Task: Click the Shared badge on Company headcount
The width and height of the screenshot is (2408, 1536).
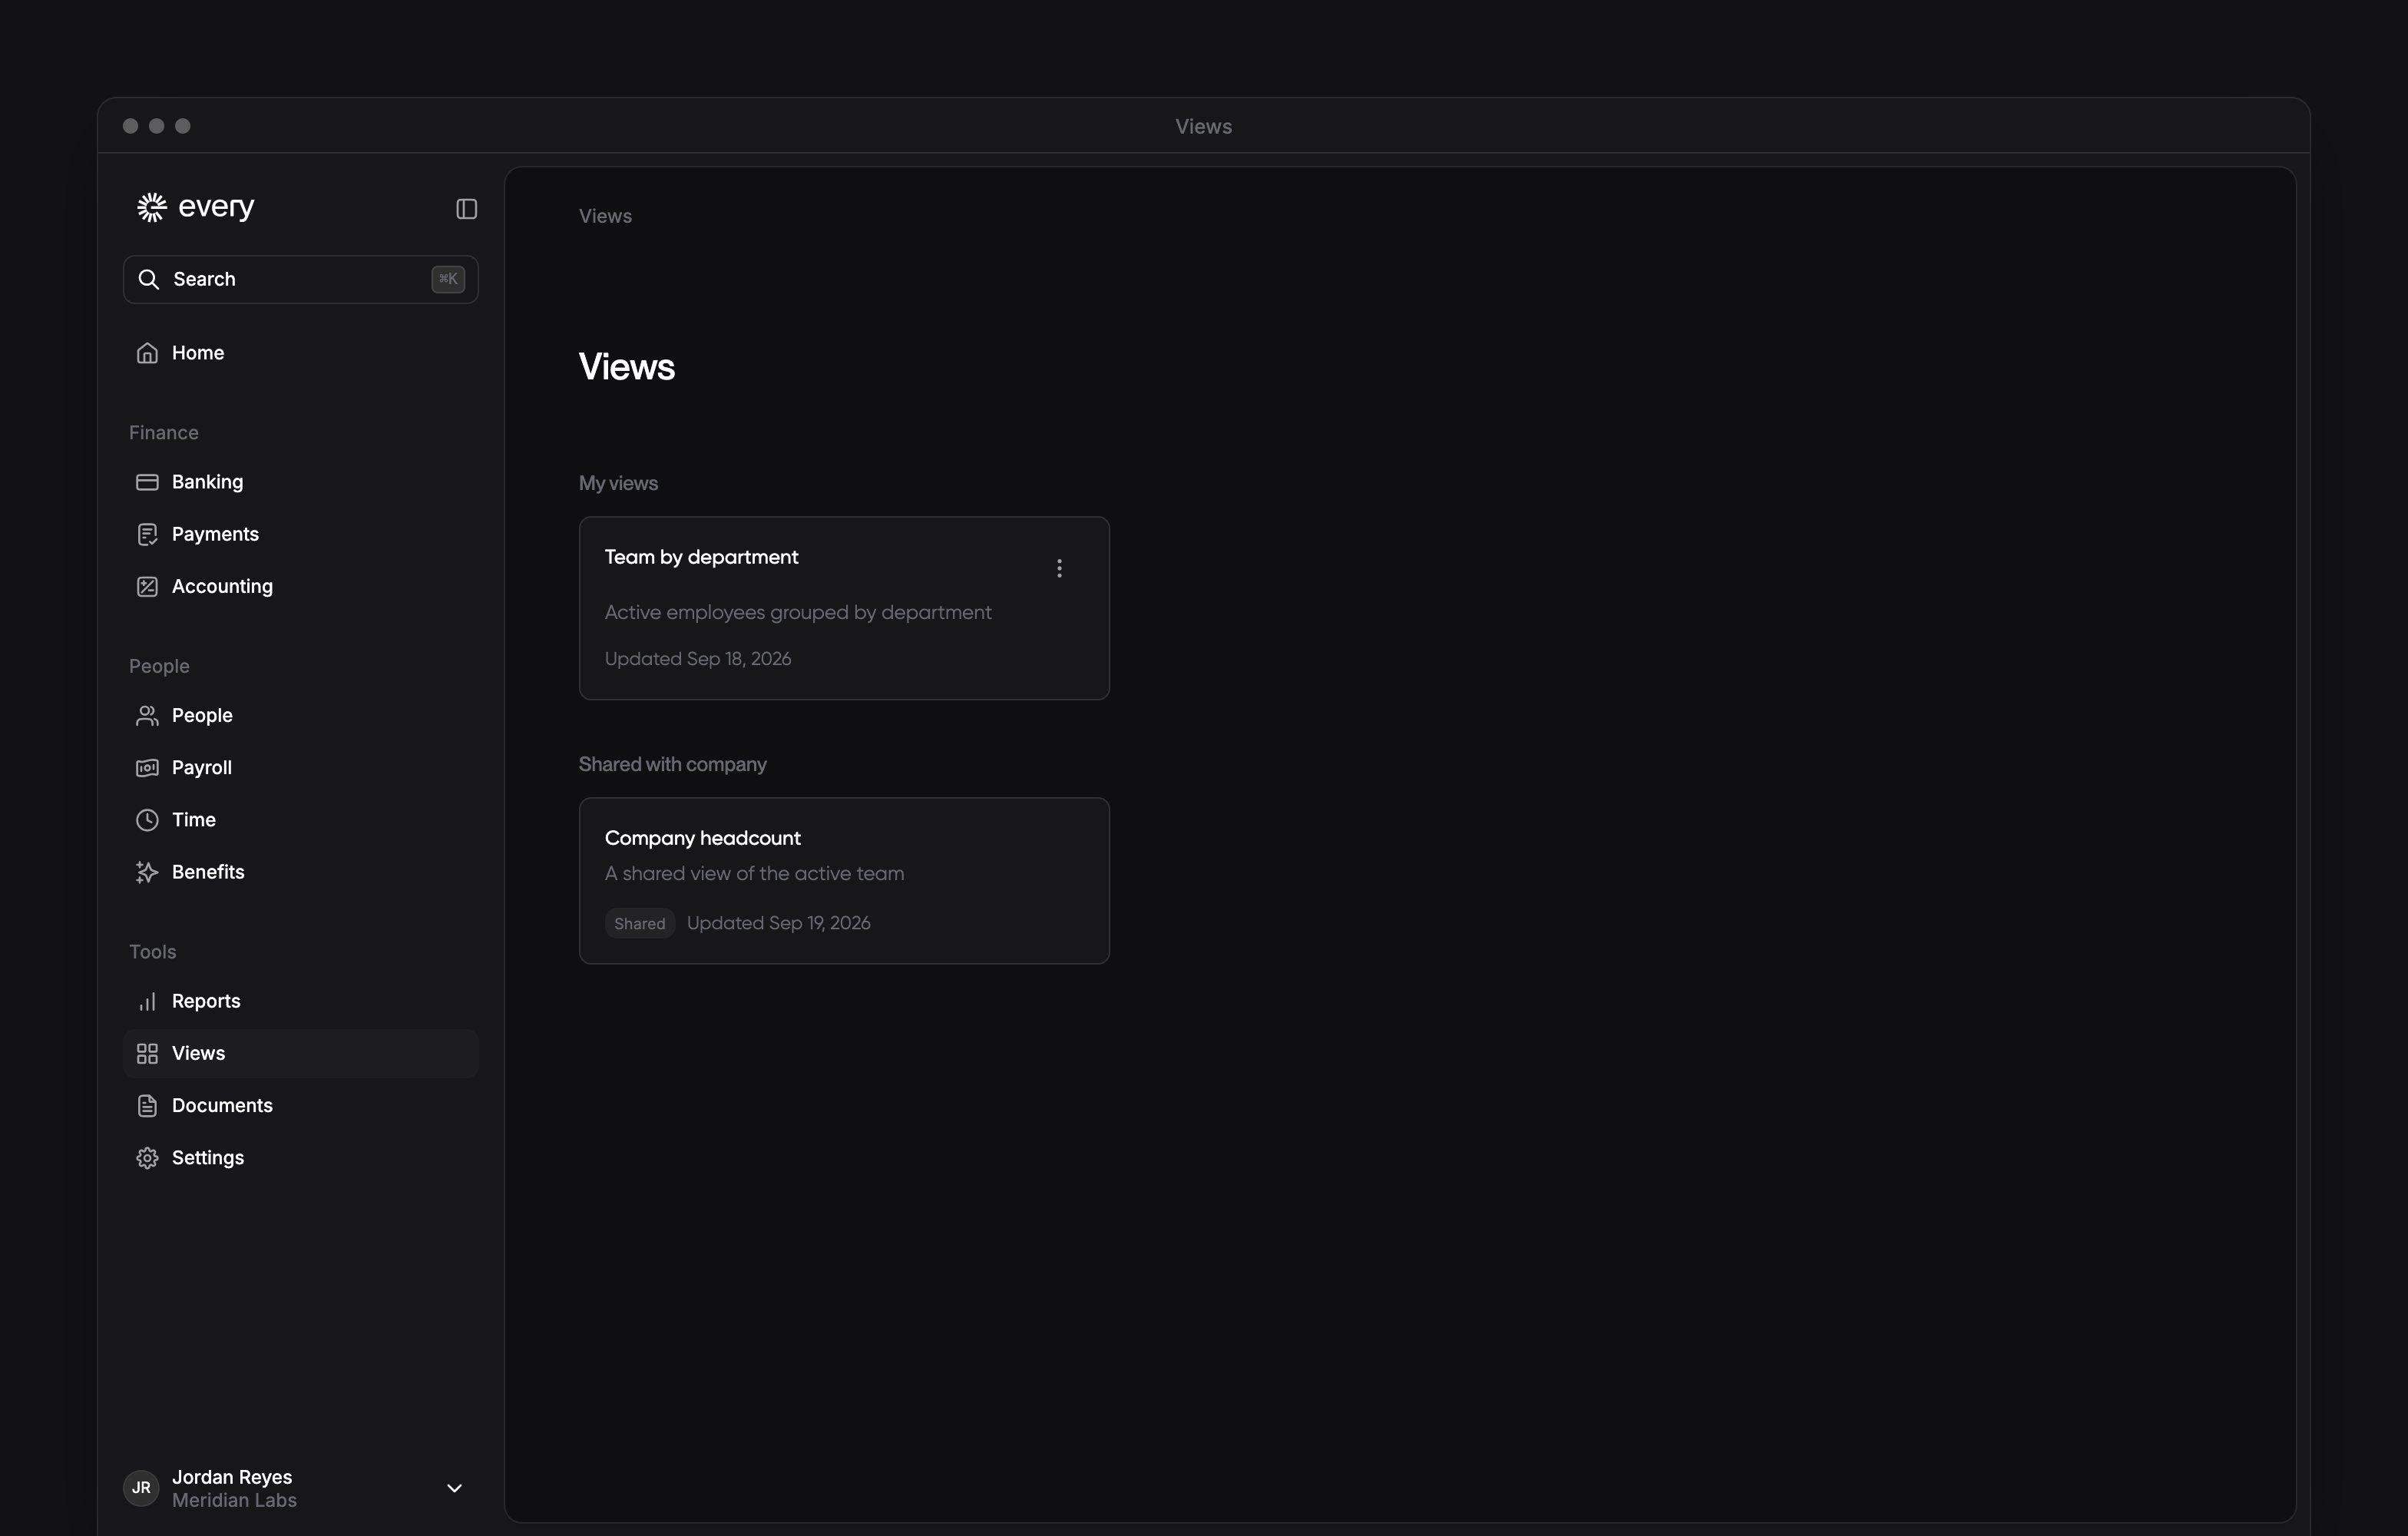Action: click(x=640, y=923)
